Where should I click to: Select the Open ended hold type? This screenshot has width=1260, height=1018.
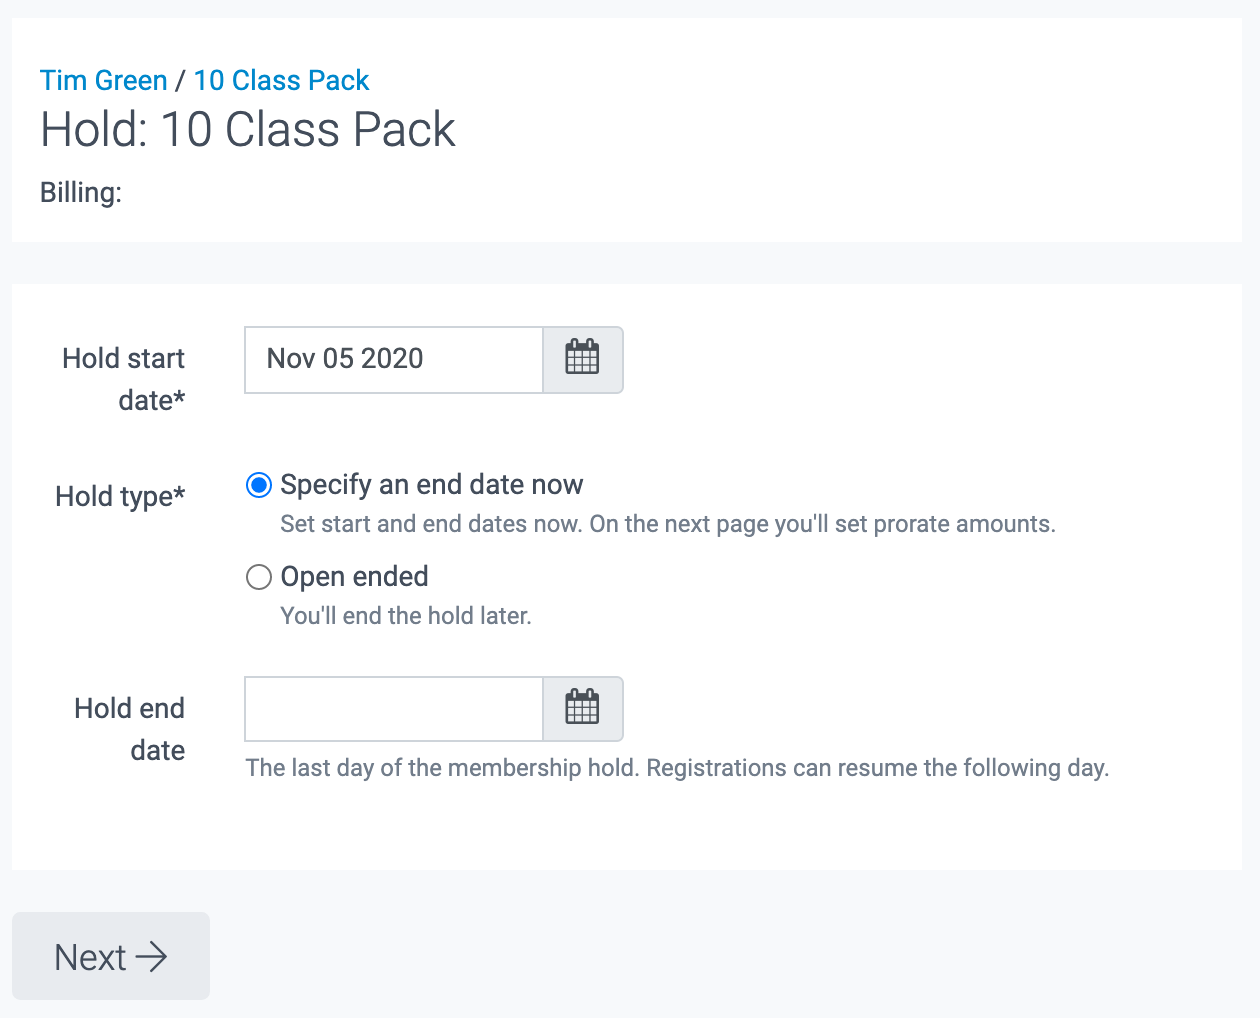[x=258, y=576]
